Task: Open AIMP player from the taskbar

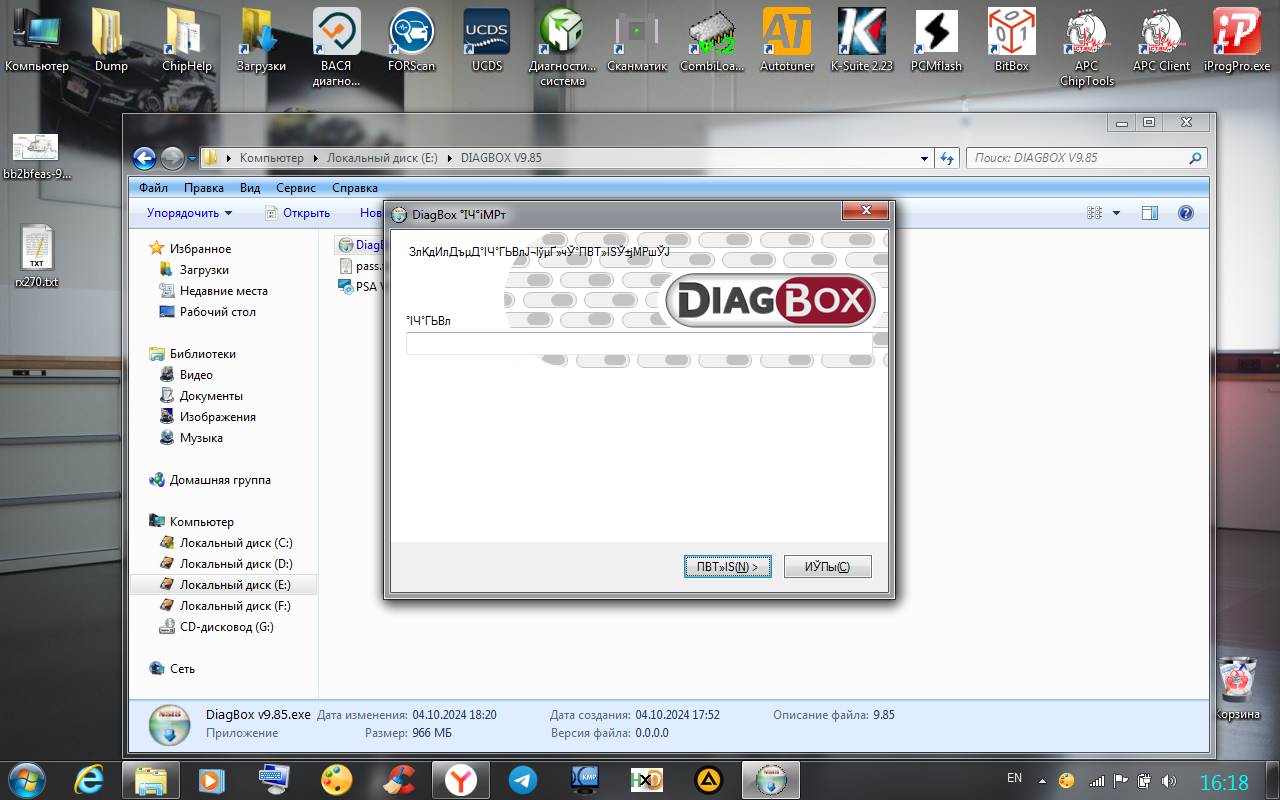Action: pos(709,779)
